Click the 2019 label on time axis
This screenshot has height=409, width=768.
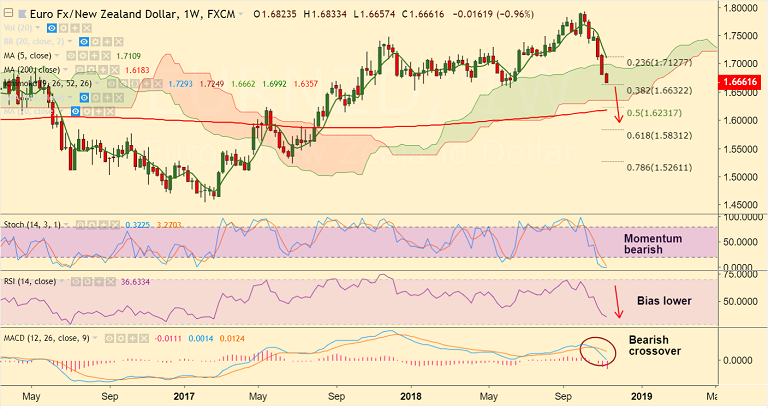[x=640, y=396]
